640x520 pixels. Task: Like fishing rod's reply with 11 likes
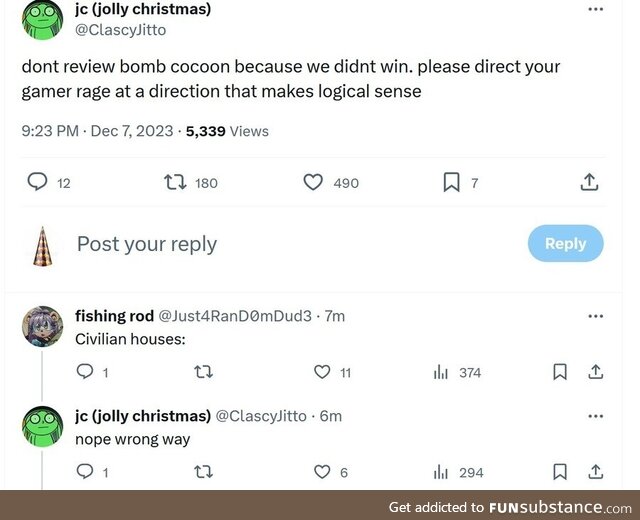click(322, 372)
